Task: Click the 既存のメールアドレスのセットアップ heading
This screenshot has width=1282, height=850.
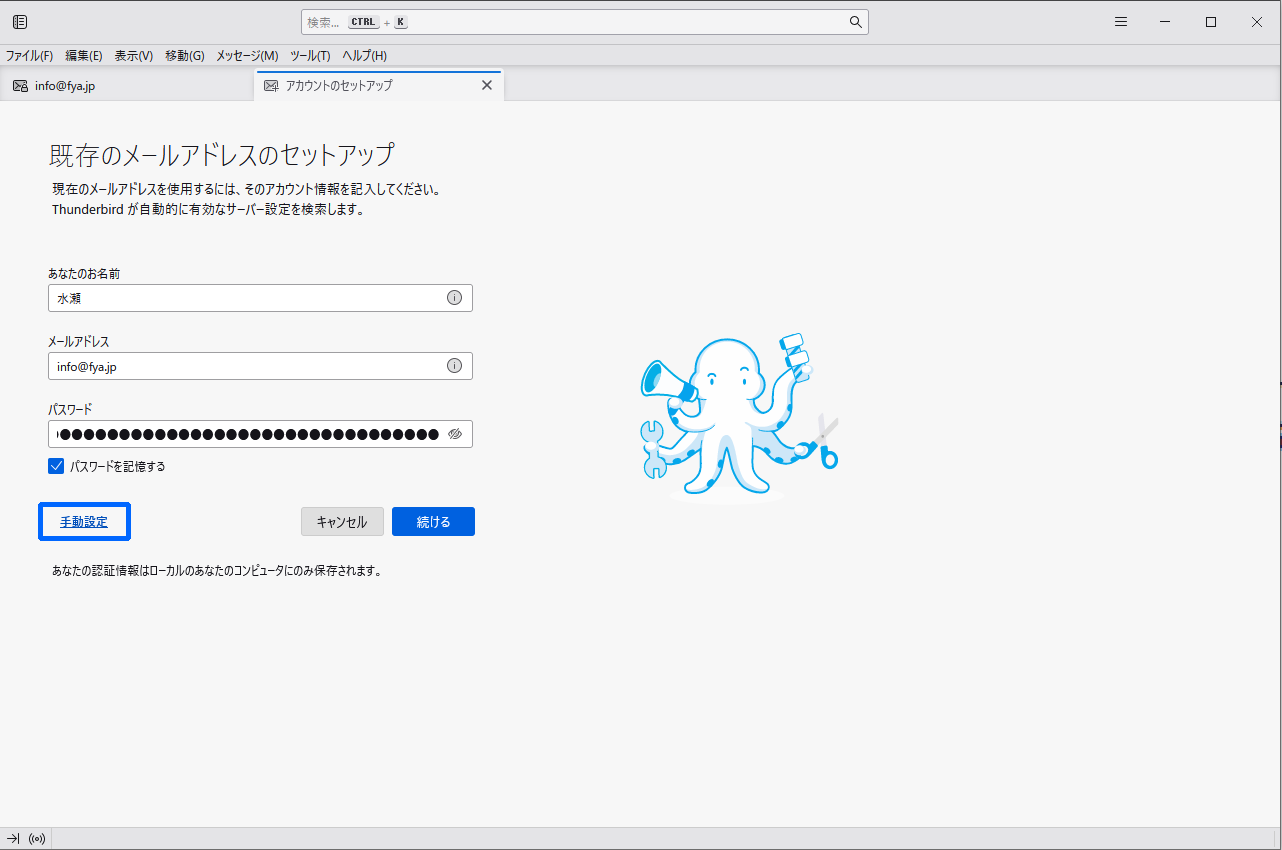Action: pos(222,155)
